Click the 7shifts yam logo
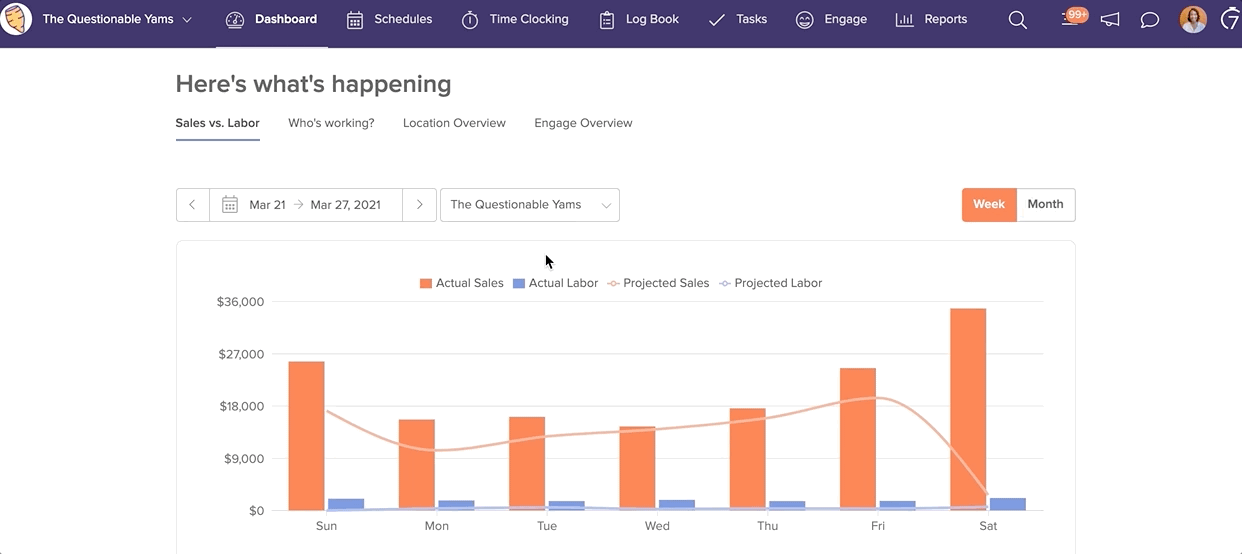 click(x=16, y=19)
